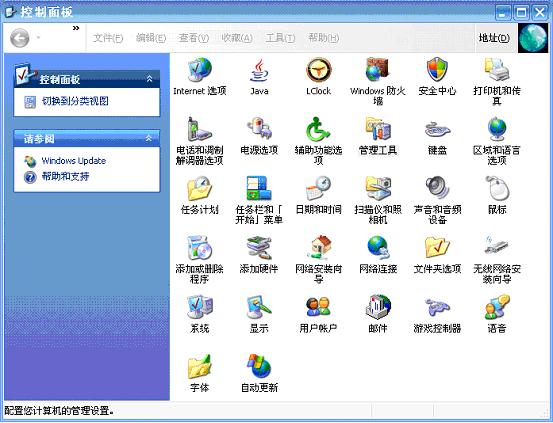Open 任务计划 folder icon
This screenshot has height=423, width=553.
[200, 188]
